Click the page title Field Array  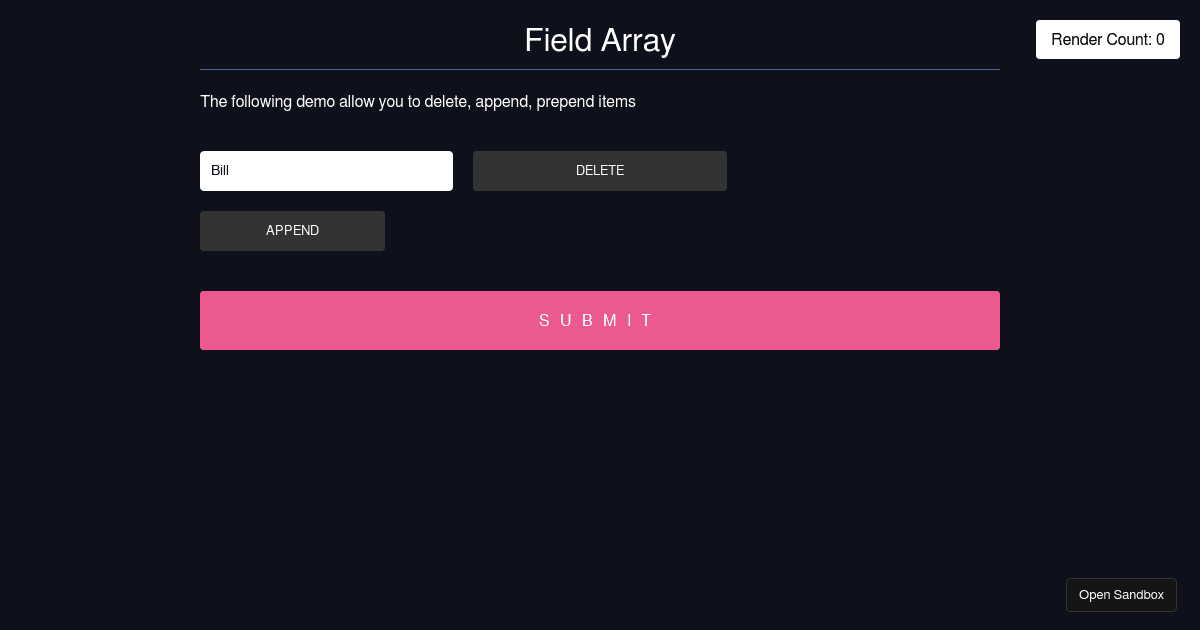(600, 40)
